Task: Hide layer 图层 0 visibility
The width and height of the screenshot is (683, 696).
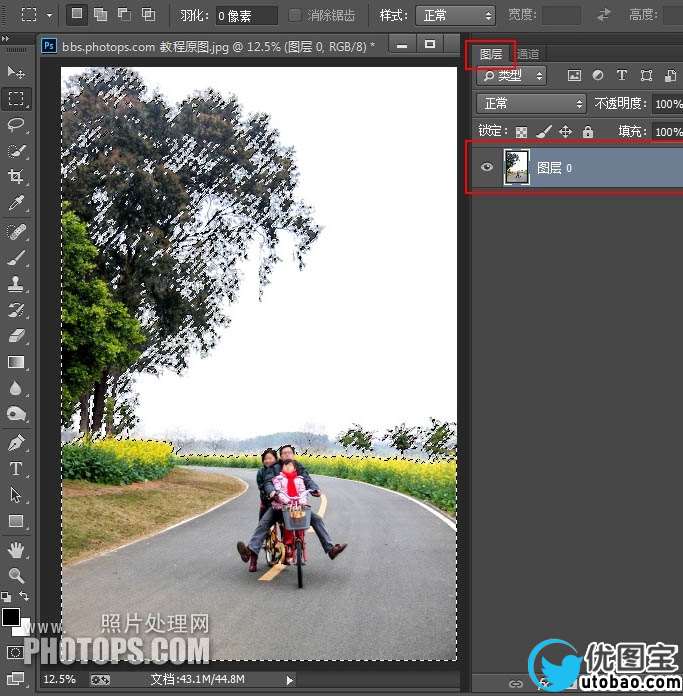Action: [x=487, y=167]
